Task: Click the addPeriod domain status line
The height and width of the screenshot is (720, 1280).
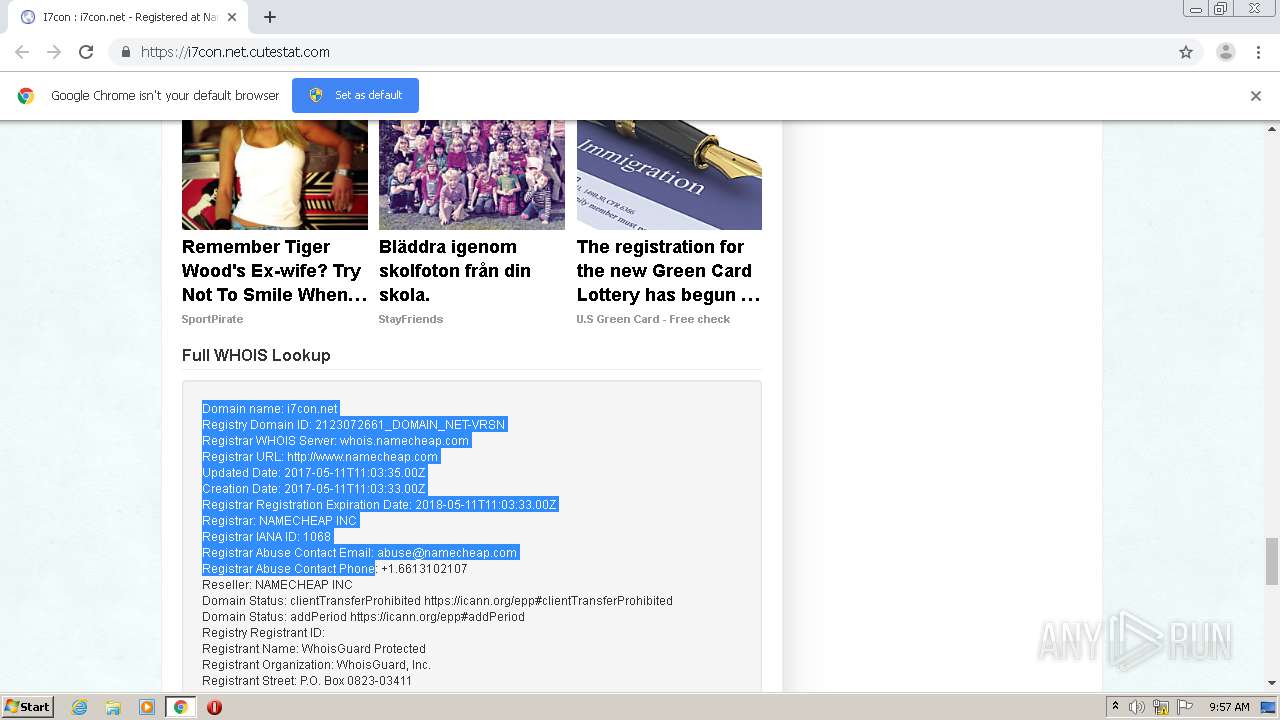Action: (363, 616)
